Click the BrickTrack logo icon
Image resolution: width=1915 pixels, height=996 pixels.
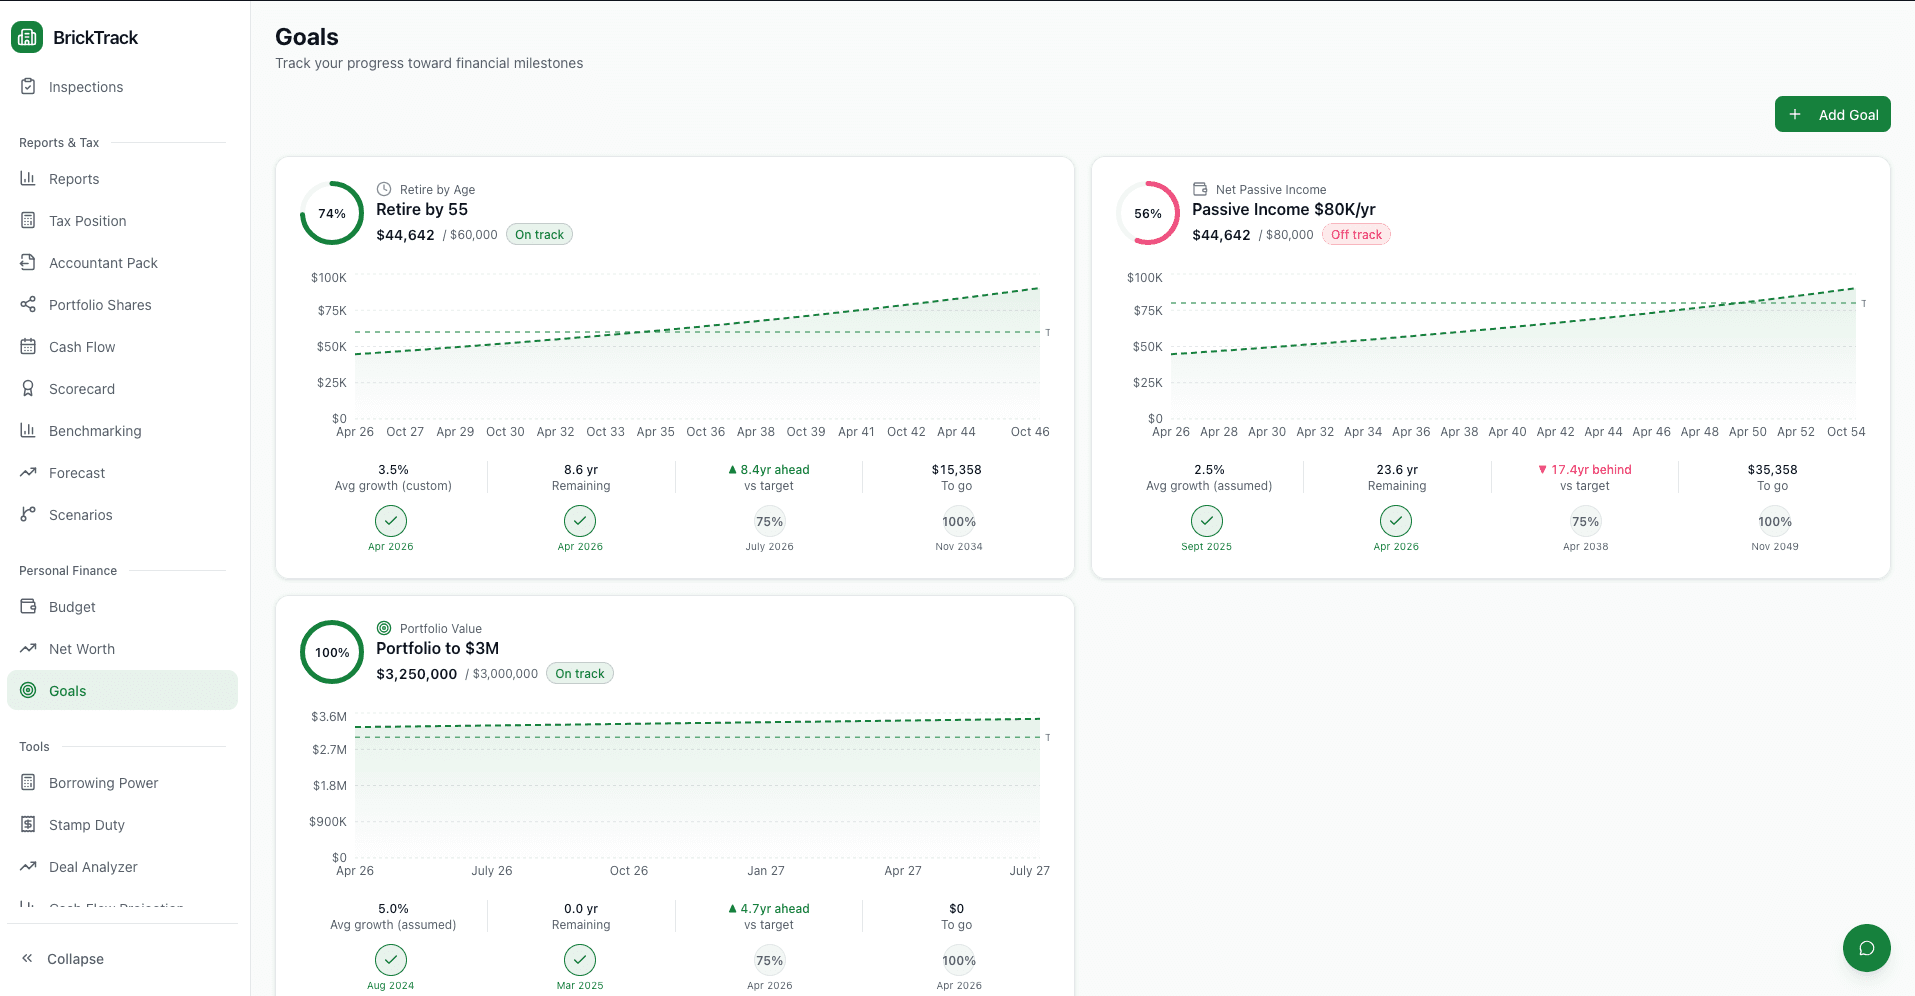[27, 37]
